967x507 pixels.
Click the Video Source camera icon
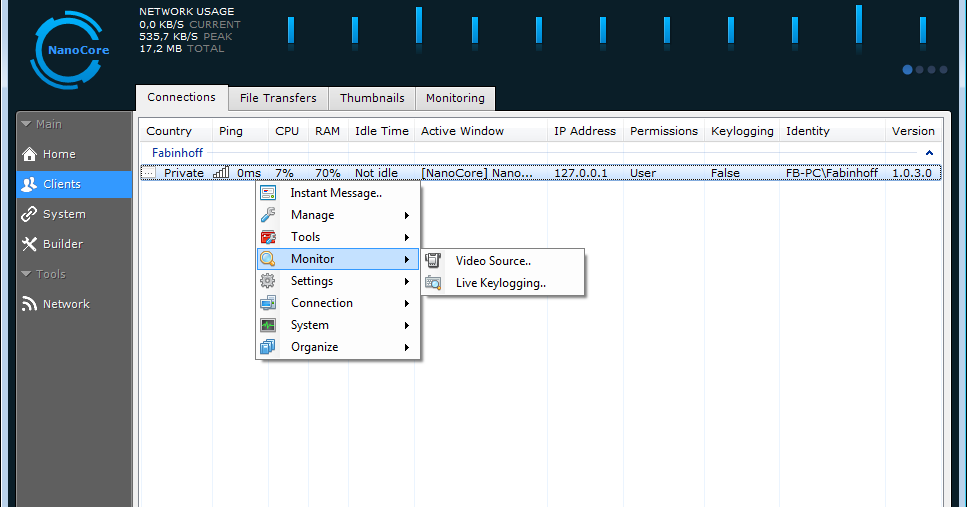tap(433, 260)
